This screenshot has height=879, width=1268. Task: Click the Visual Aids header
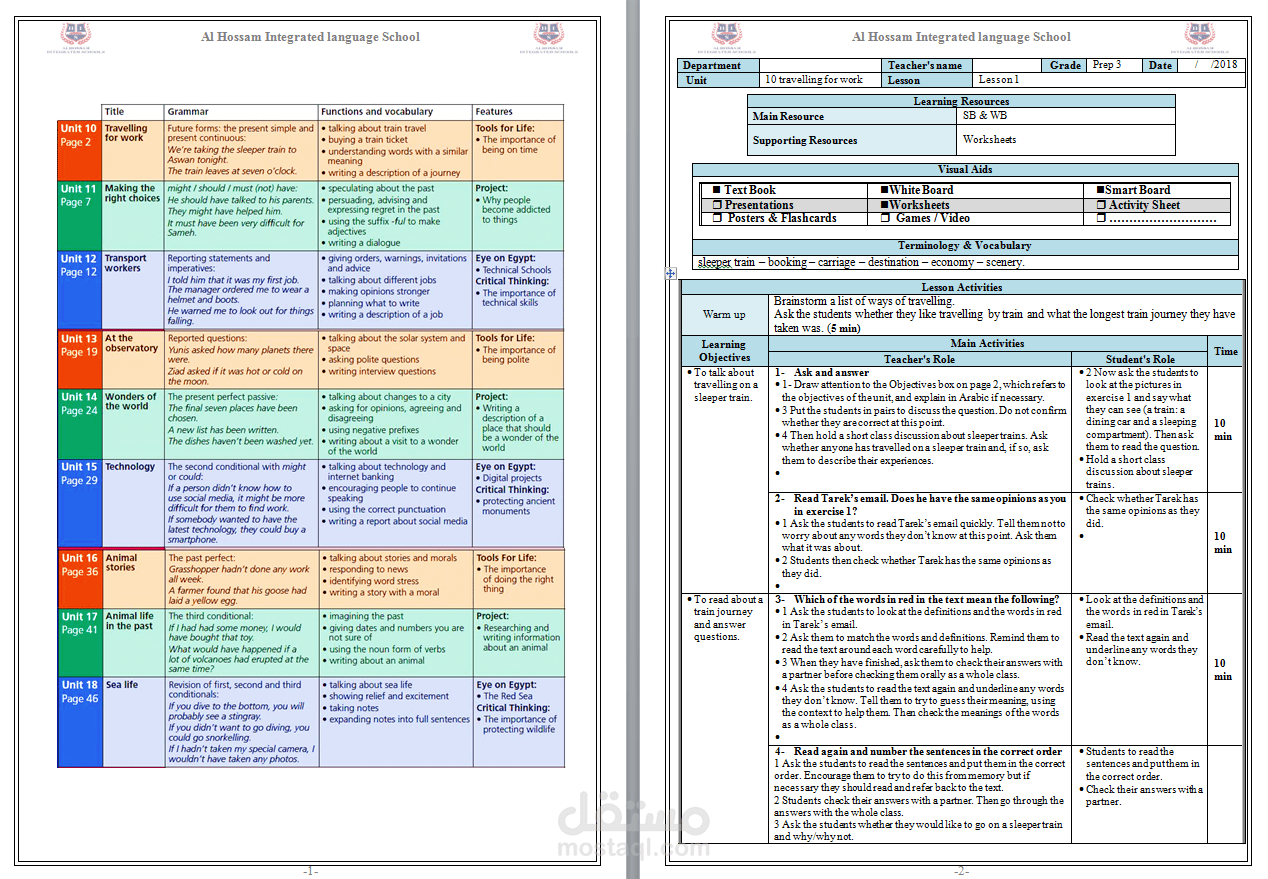(x=965, y=170)
